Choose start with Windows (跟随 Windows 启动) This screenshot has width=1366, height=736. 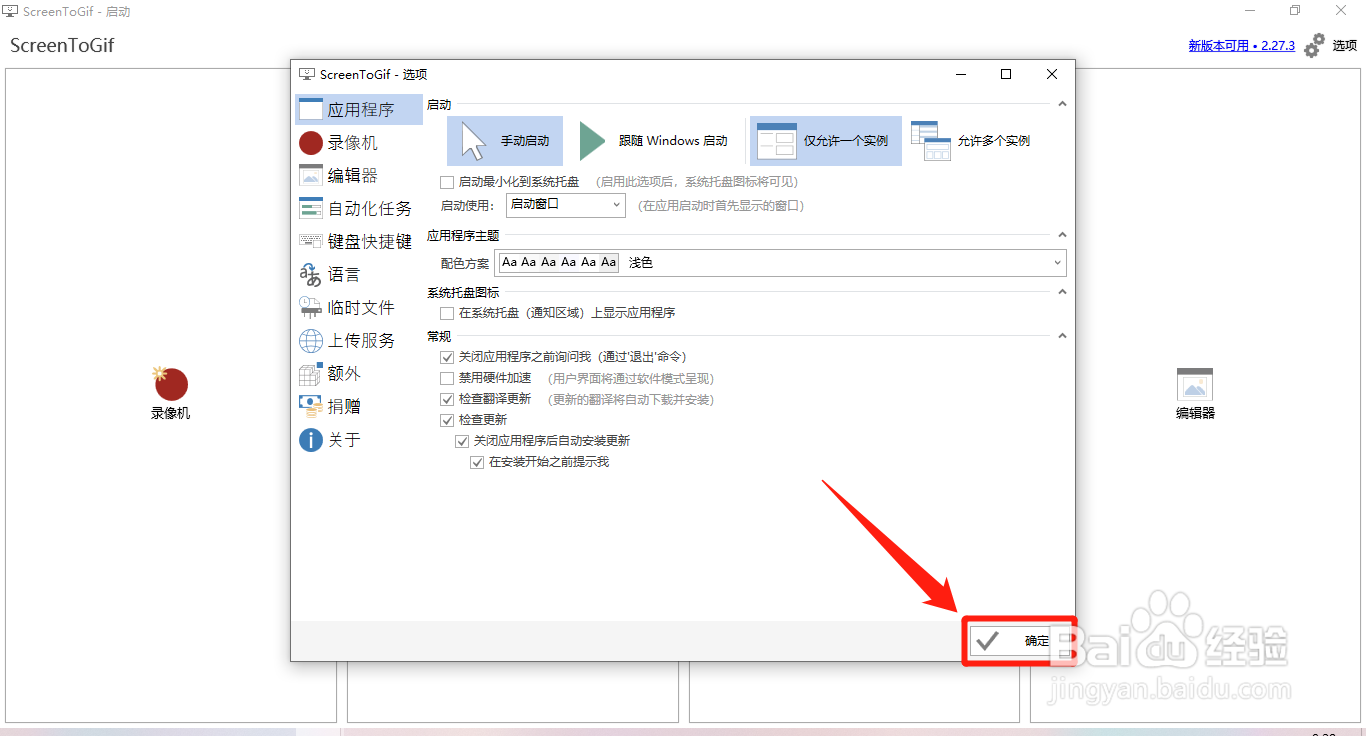tap(656, 141)
